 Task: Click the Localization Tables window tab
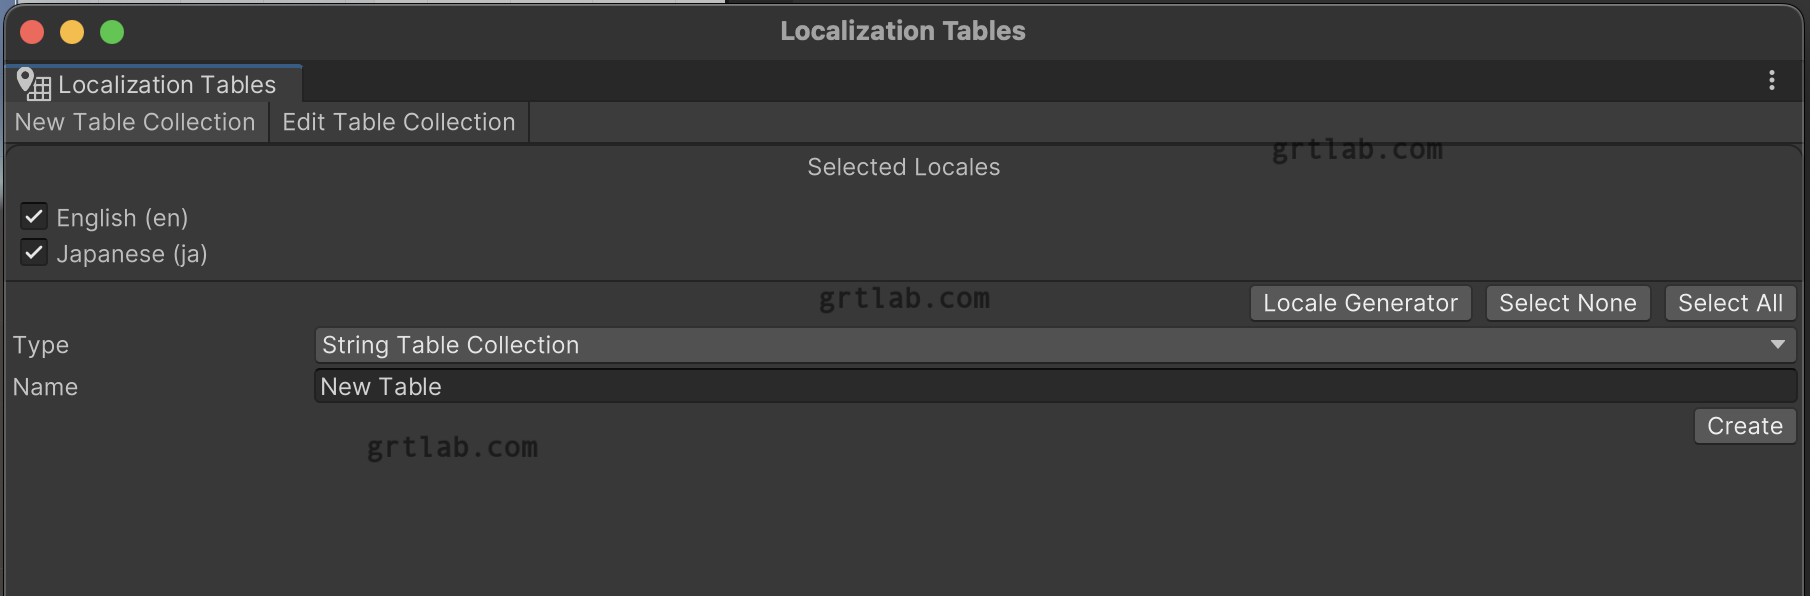(x=165, y=84)
